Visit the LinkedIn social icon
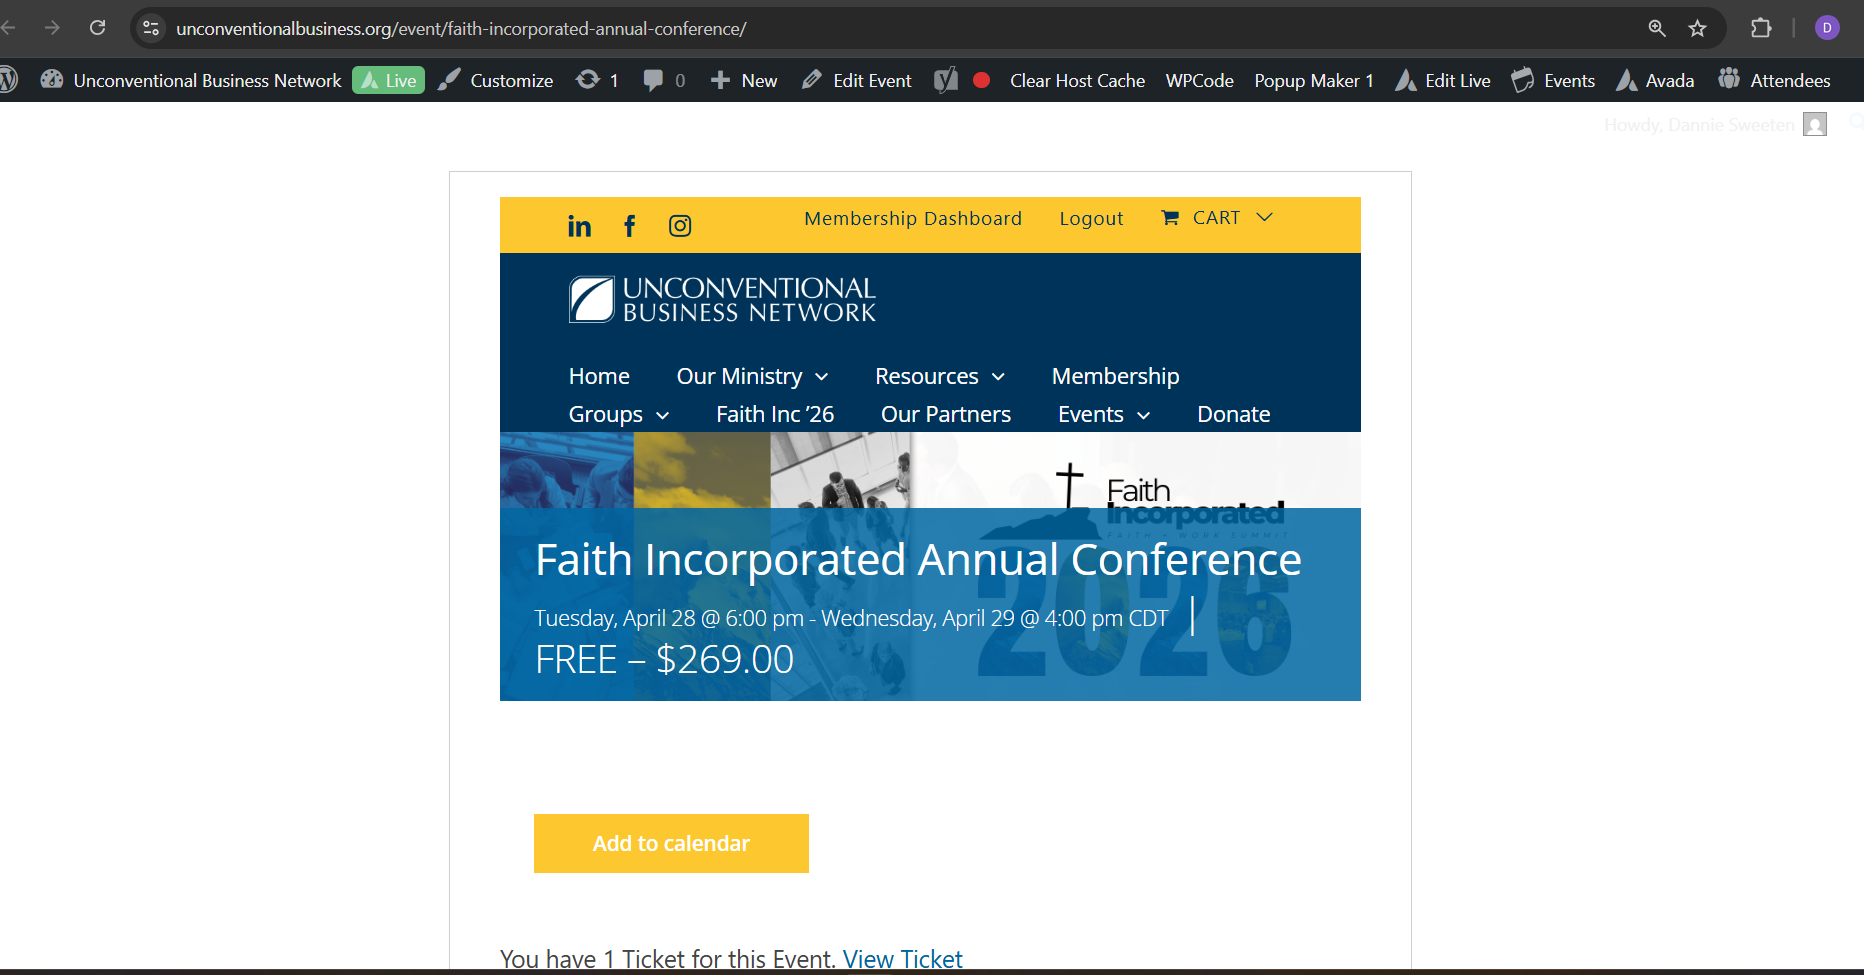 click(579, 226)
